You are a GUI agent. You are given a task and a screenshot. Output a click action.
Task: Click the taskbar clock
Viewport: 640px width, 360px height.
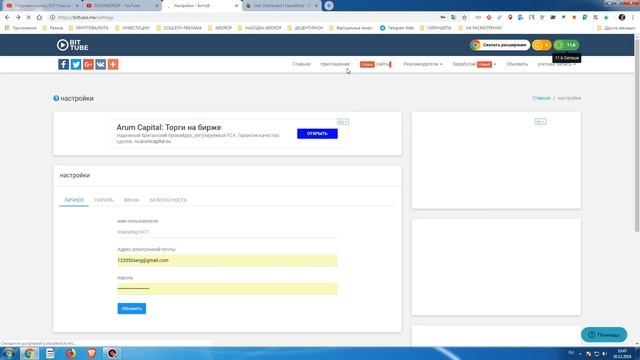622,353
